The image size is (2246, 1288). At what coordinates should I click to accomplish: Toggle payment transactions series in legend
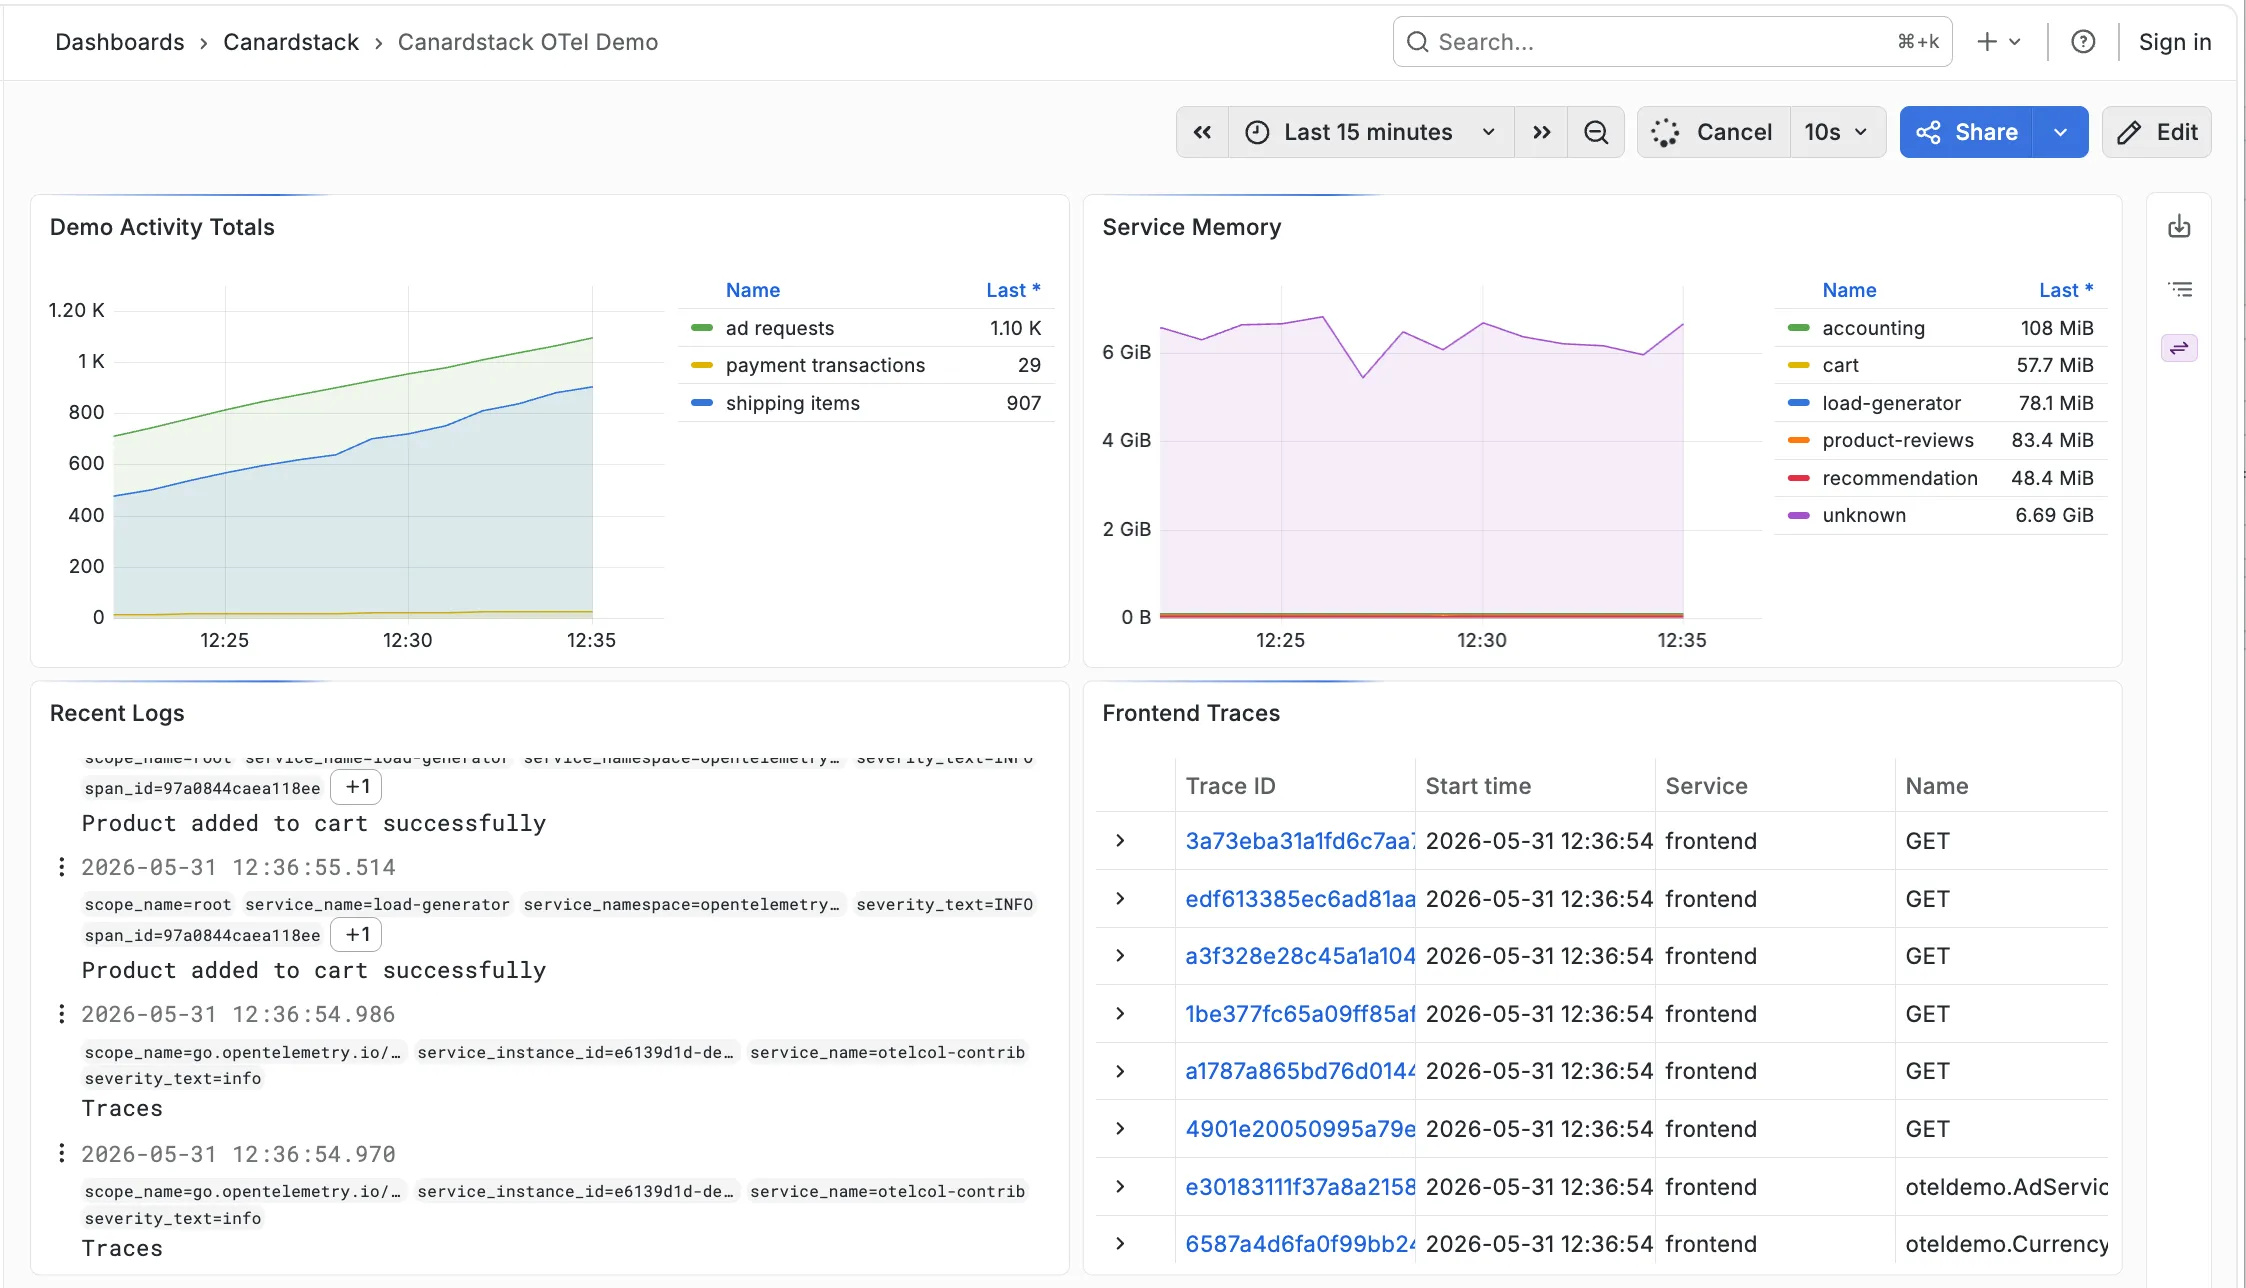pyautogui.click(x=825, y=365)
